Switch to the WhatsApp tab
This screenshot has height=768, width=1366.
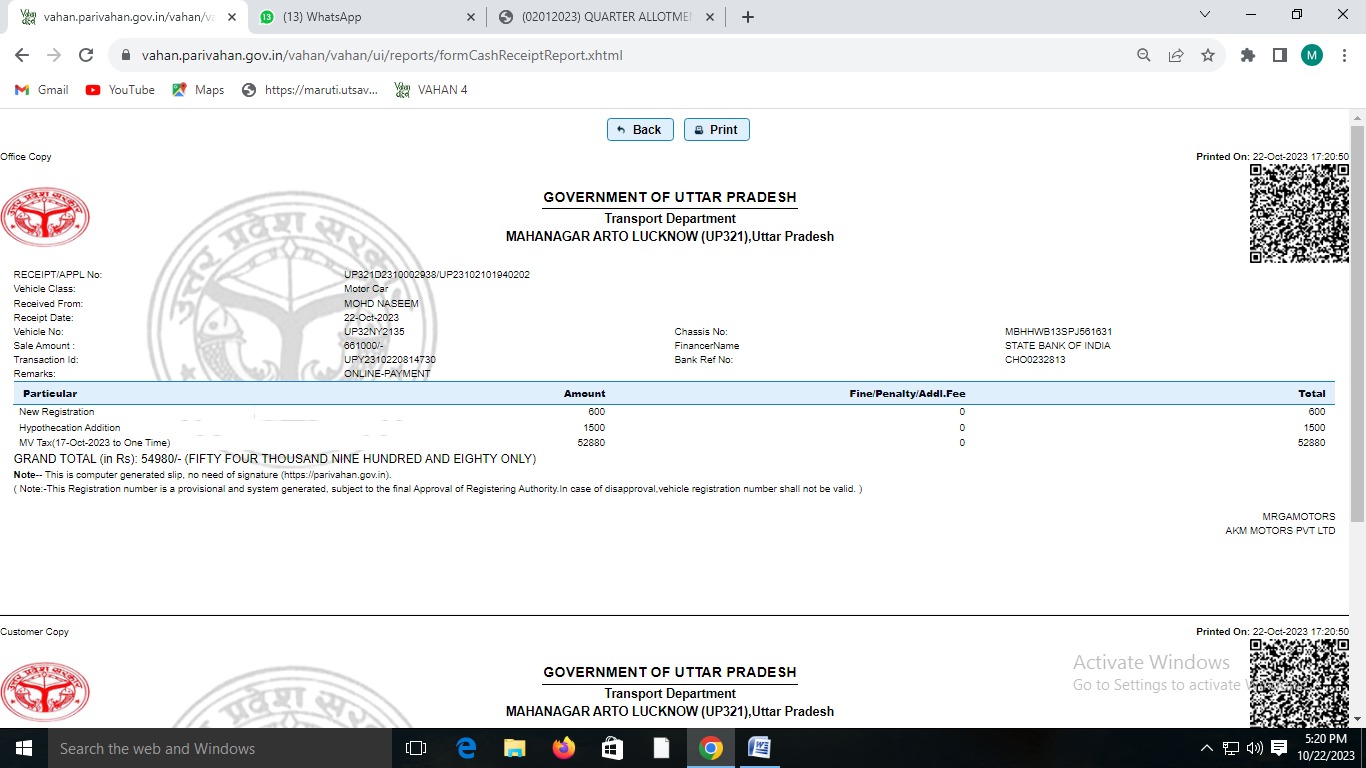[367, 17]
